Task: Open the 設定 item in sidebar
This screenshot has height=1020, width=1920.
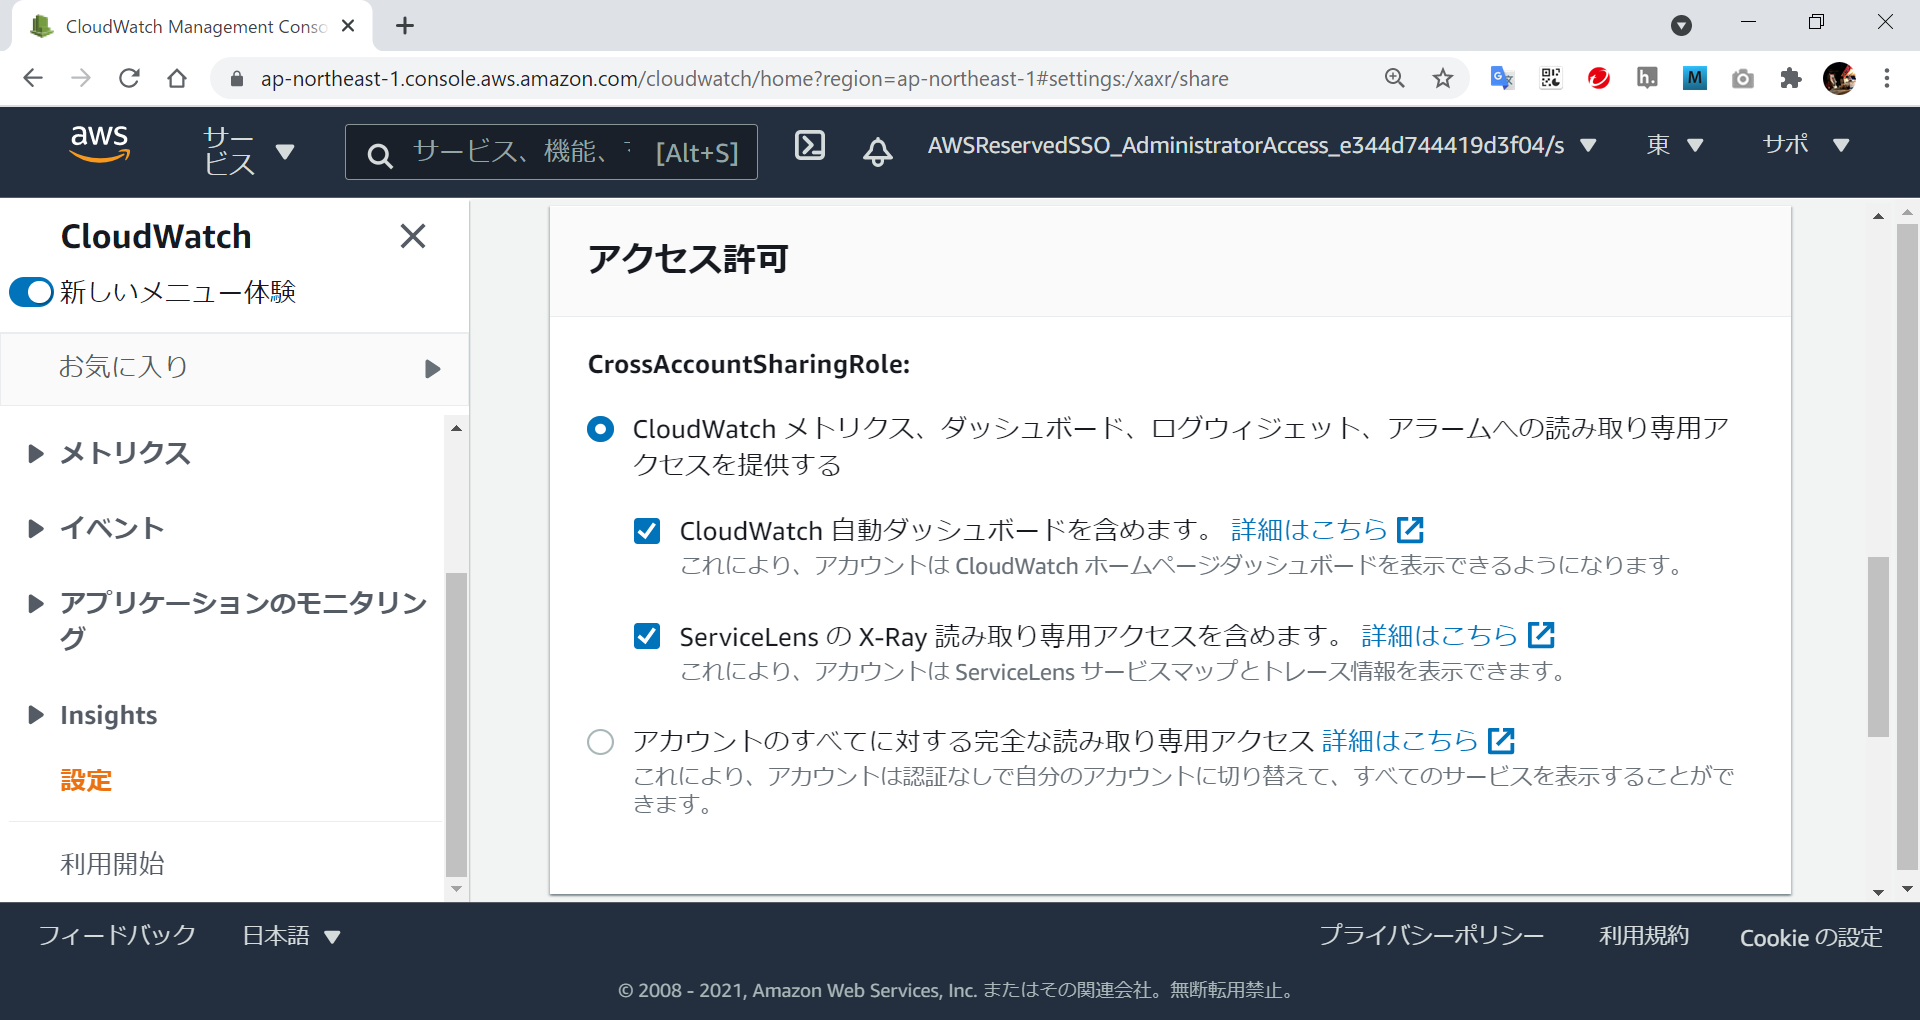Action: click(86, 780)
